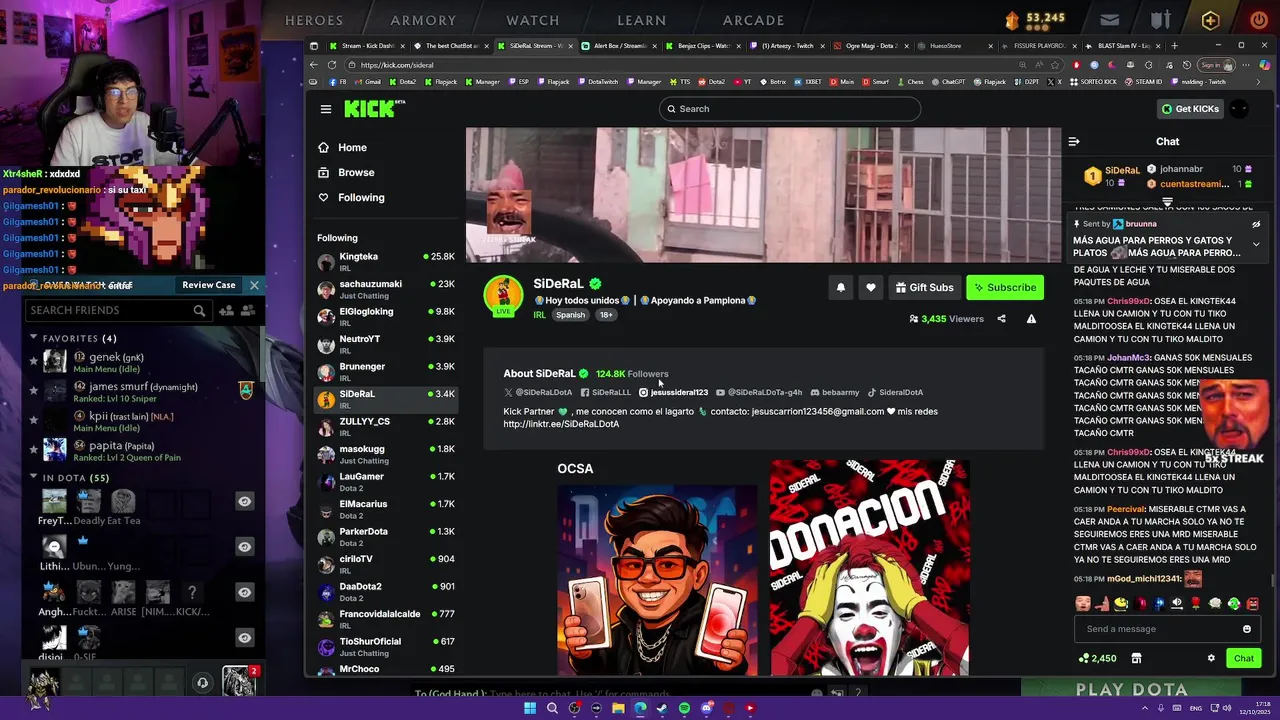Toggle spectate eye for FreyT row
Image resolution: width=1280 pixels, height=720 pixels.
(x=244, y=501)
